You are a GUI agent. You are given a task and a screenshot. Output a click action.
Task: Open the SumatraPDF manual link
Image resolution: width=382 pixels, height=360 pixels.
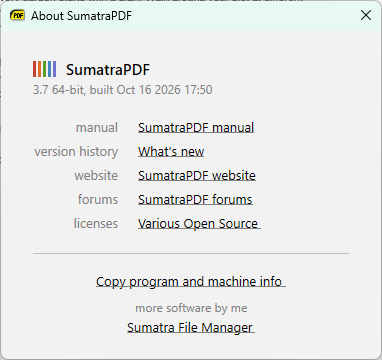(196, 128)
